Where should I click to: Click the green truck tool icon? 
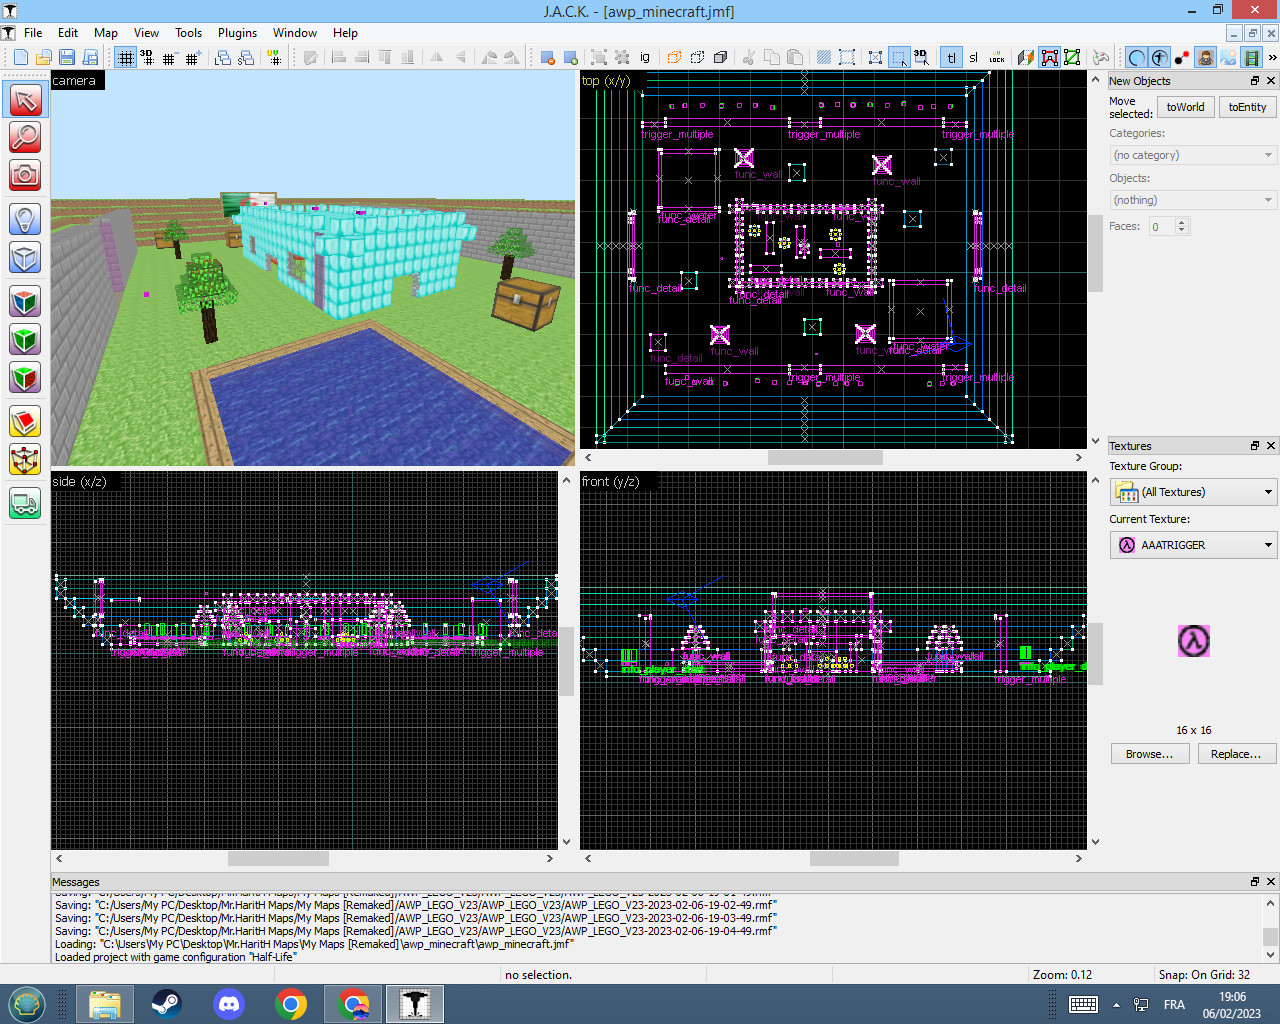pos(25,503)
